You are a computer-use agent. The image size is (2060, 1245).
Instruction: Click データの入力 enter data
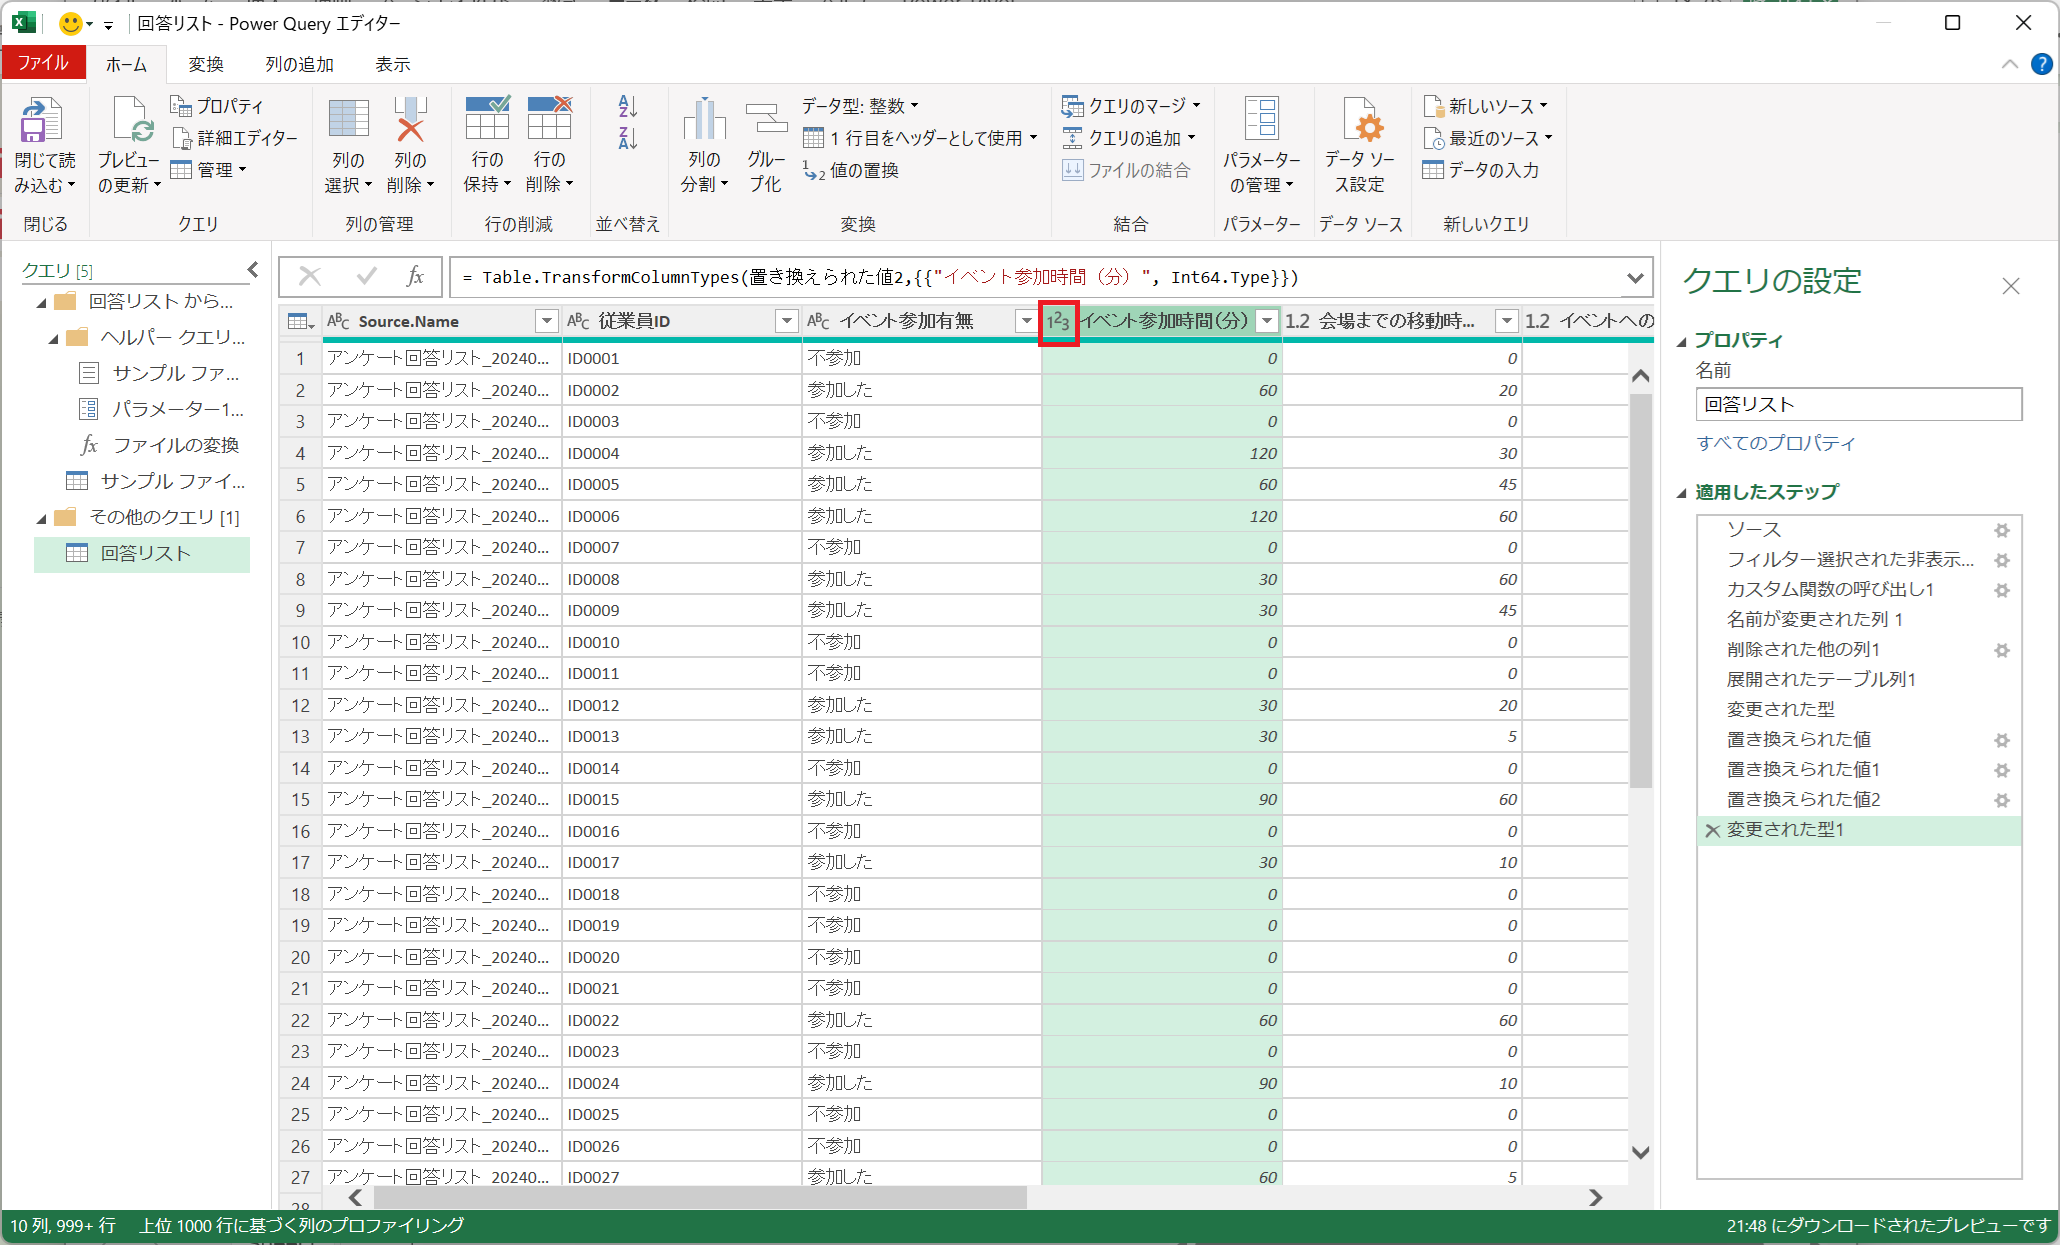pos(1481,170)
